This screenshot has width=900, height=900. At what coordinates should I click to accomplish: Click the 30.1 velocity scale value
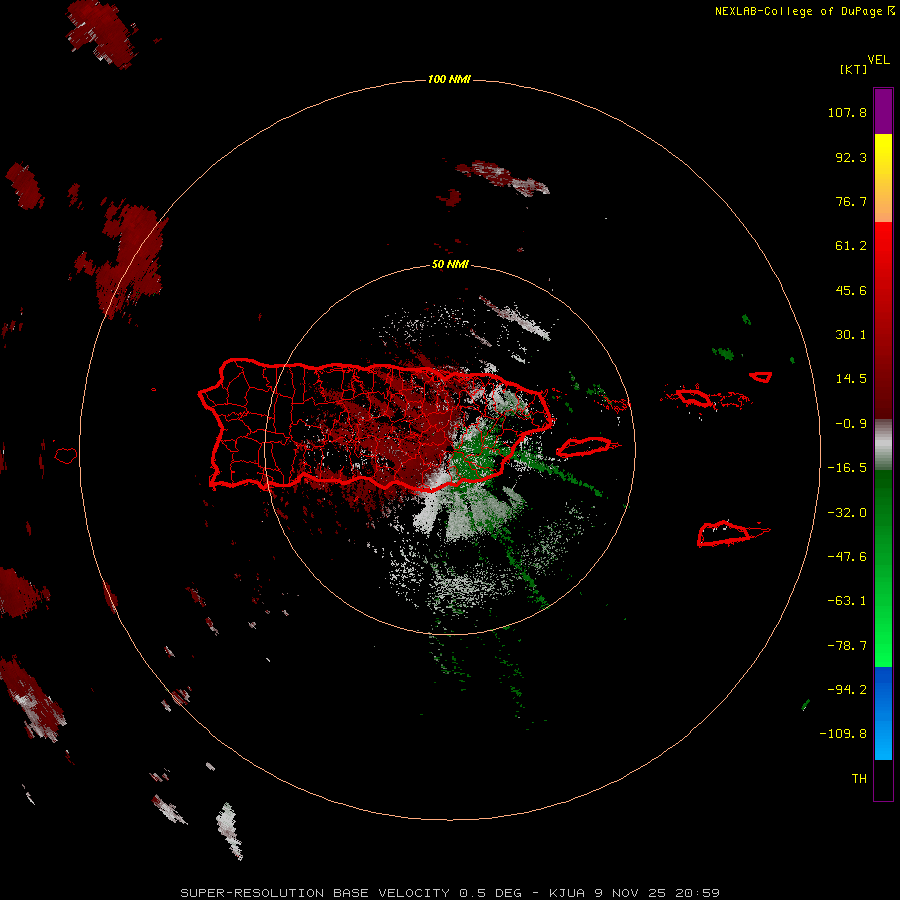tap(851, 335)
